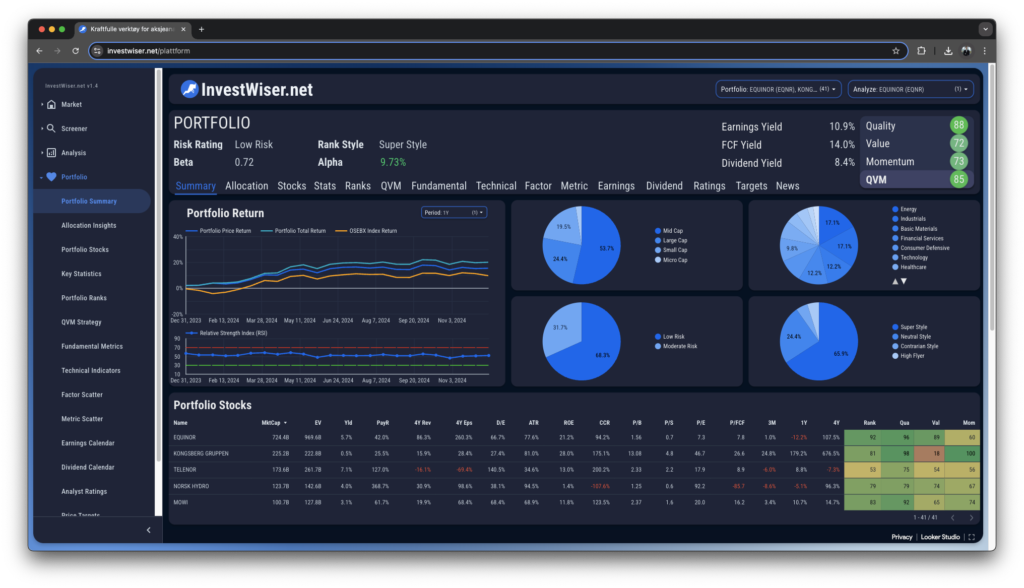Screen dimensions: 1024x588
Task: Show next sector legend page arrow
Action: point(904,282)
